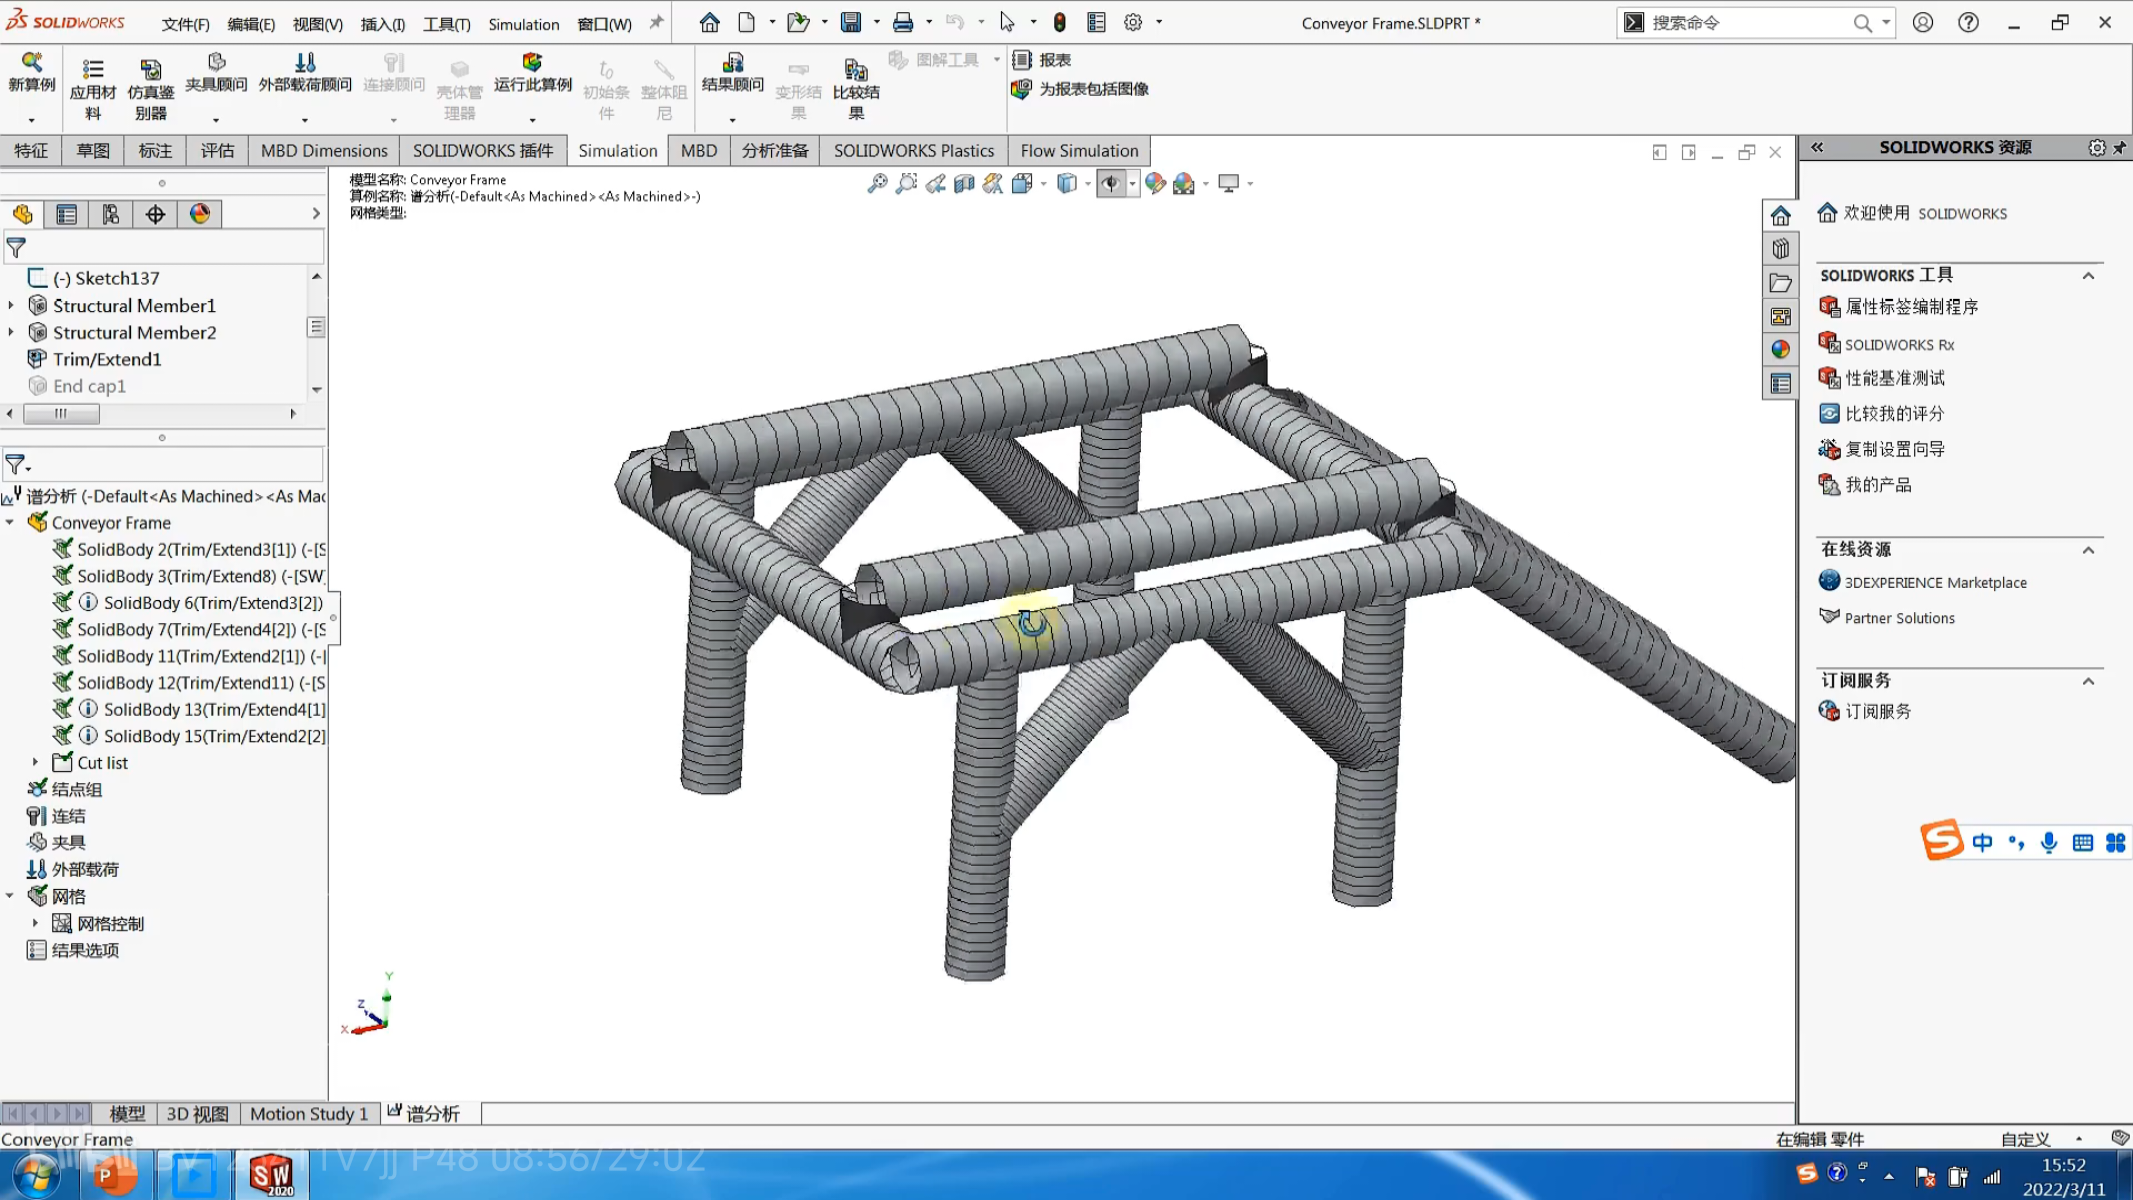2133x1200 pixels.
Task: Open the FeatureManager design tree tab icon
Action: pyautogui.click(x=22, y=214)
